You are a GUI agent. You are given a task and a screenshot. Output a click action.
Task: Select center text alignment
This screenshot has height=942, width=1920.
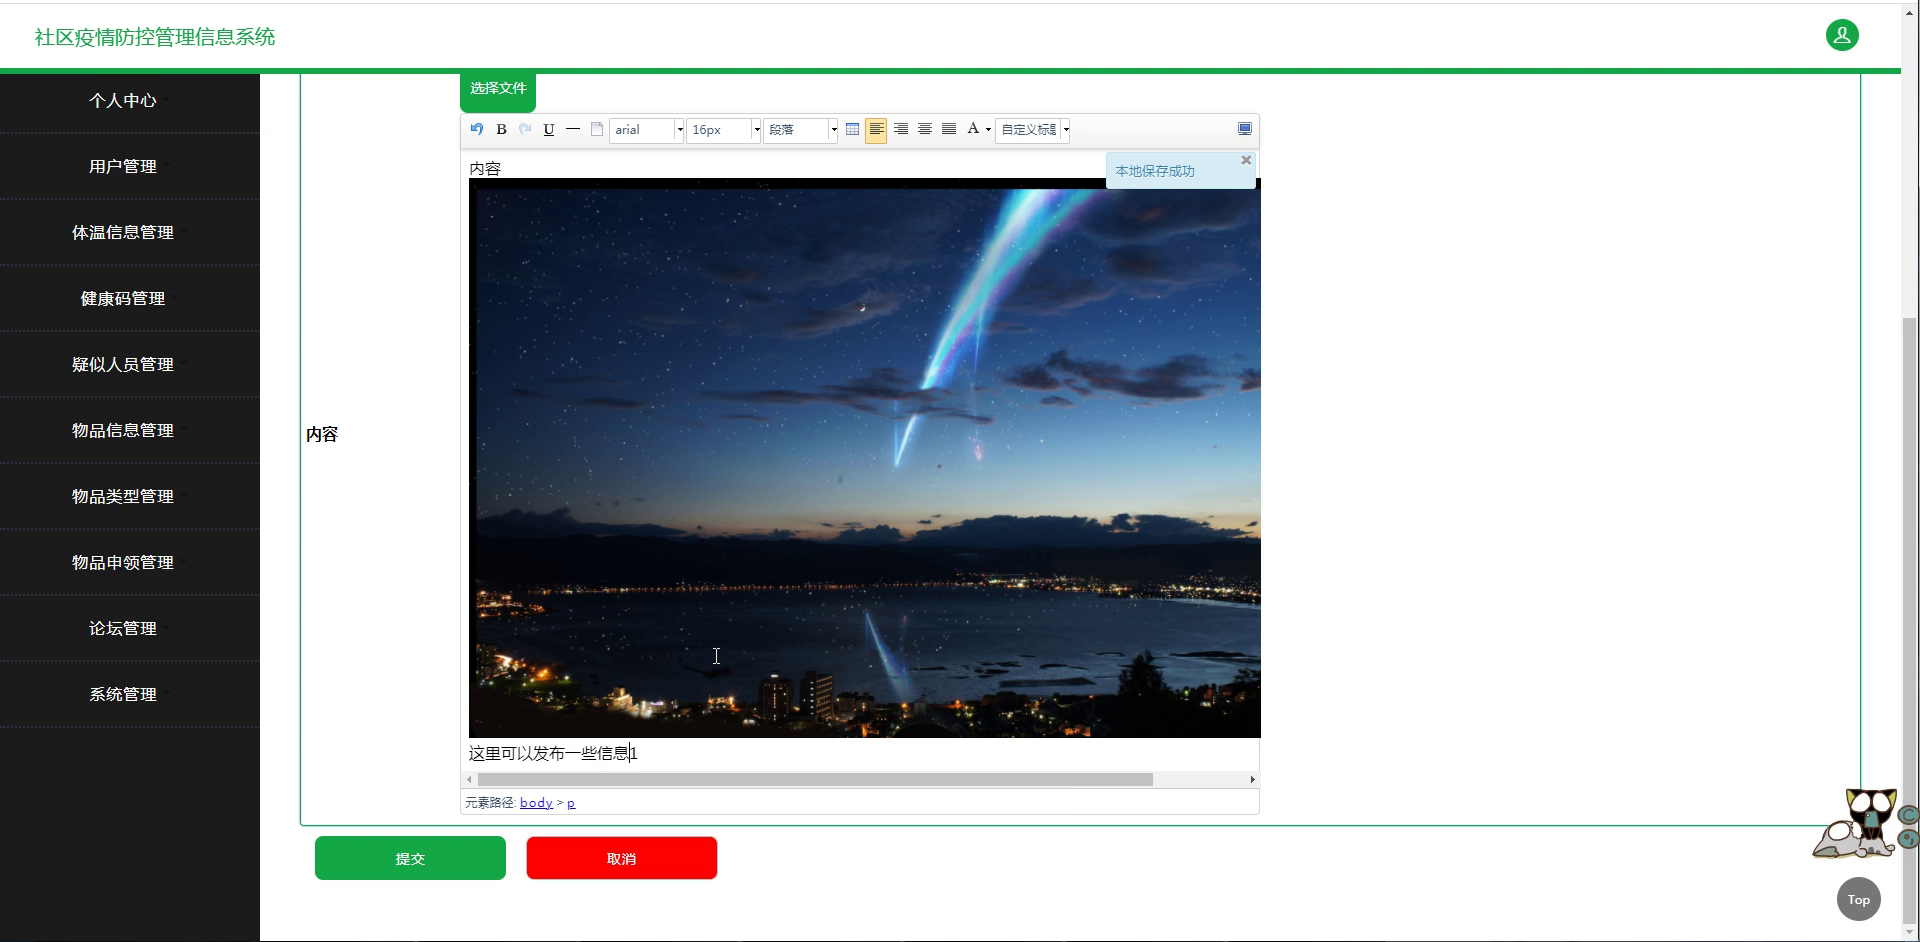point(925,129)
